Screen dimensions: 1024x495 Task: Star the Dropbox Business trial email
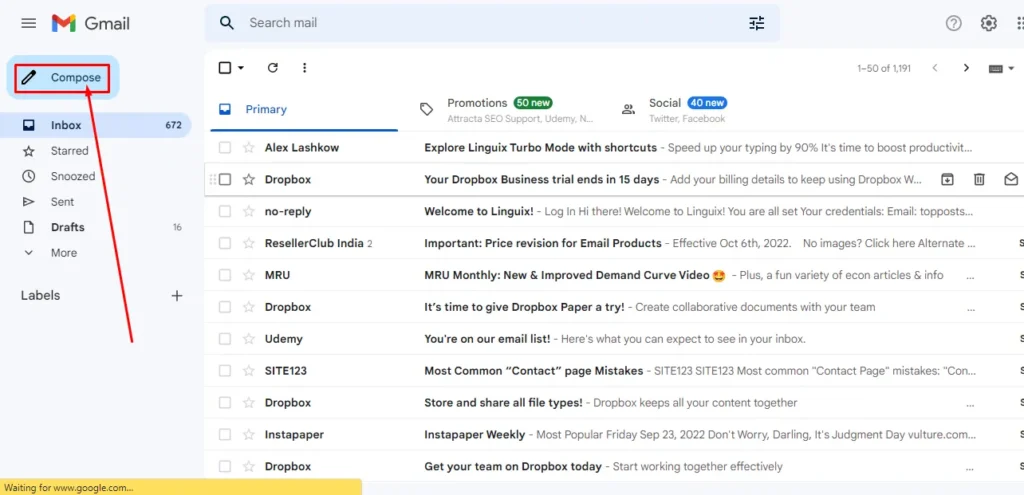[x=248, y=179]
